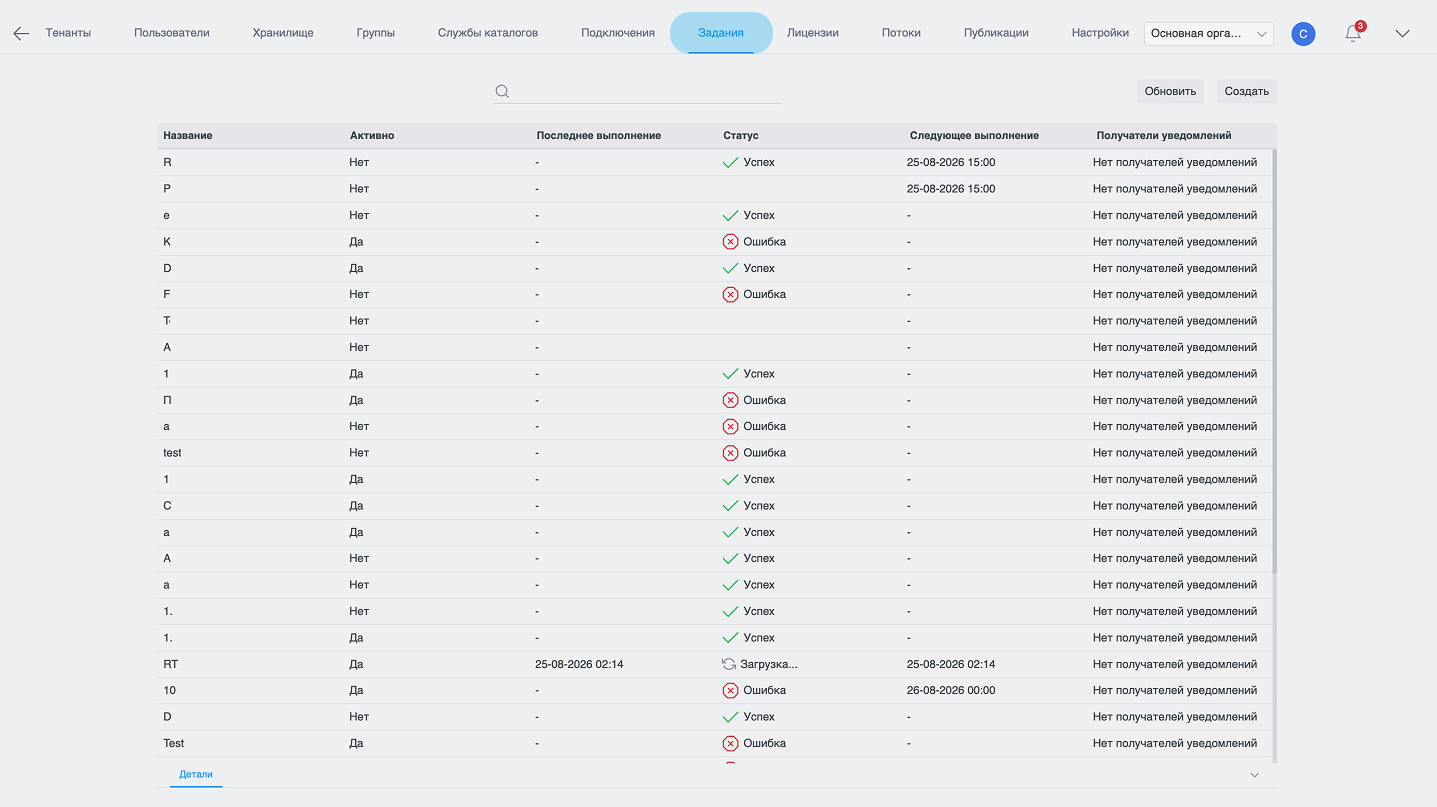This screenshot has height=807, width=1437.
Task: Click the back arrow icon
Action: (21, 33)
